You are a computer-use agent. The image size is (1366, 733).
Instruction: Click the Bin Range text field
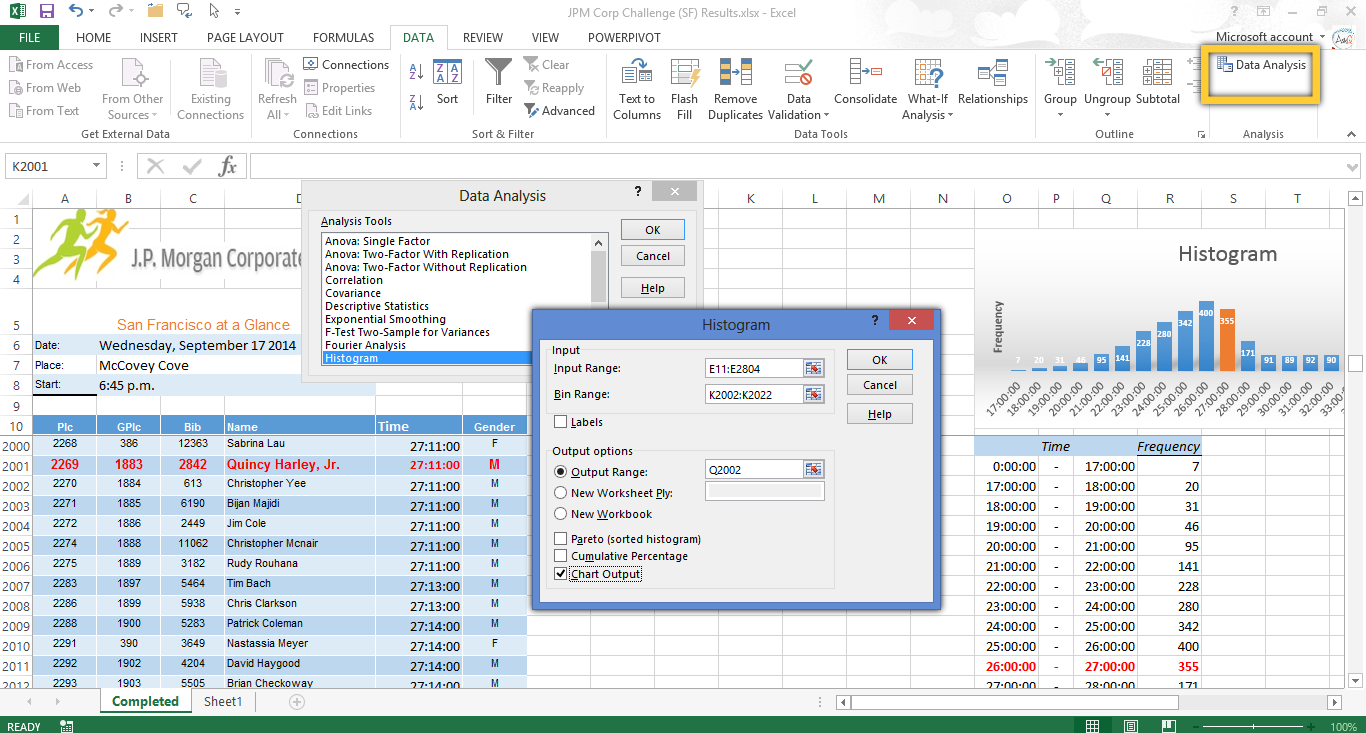(x=754, y=394)
